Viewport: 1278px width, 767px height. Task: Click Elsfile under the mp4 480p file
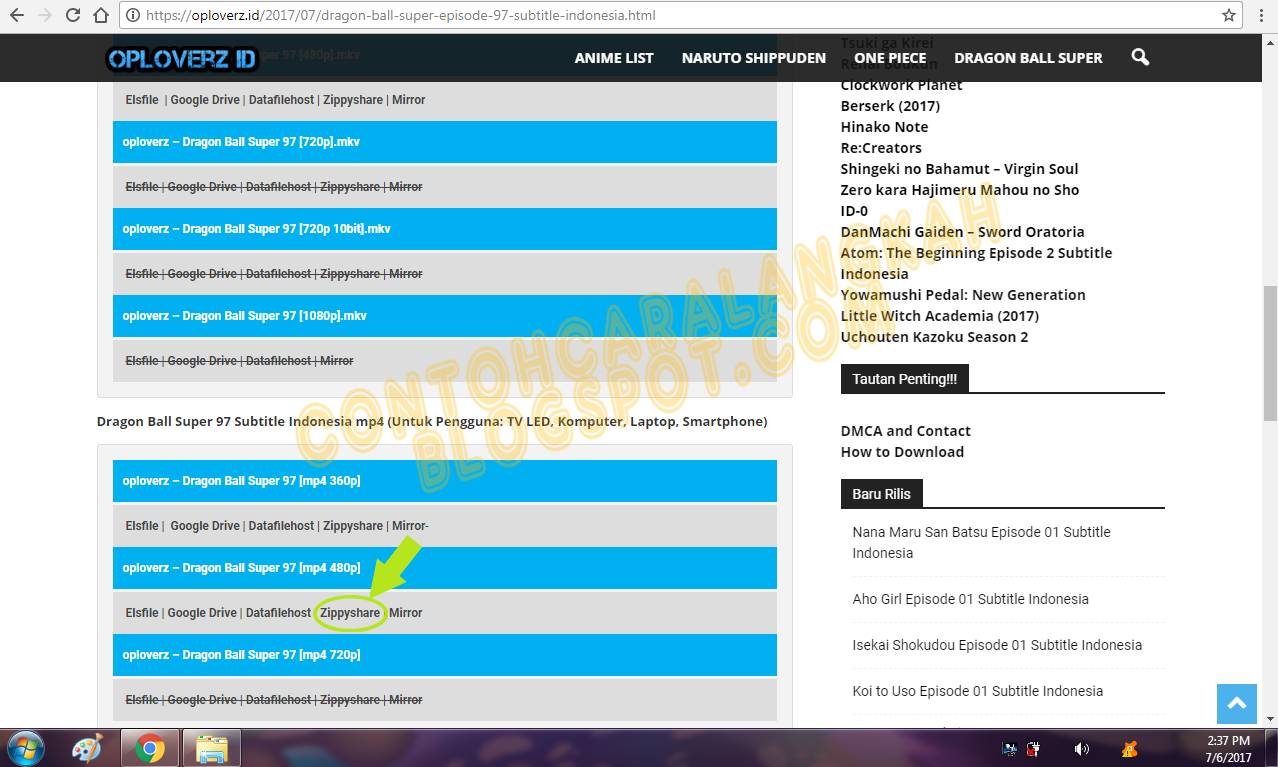pyautogui.click(x=142, y=613)
